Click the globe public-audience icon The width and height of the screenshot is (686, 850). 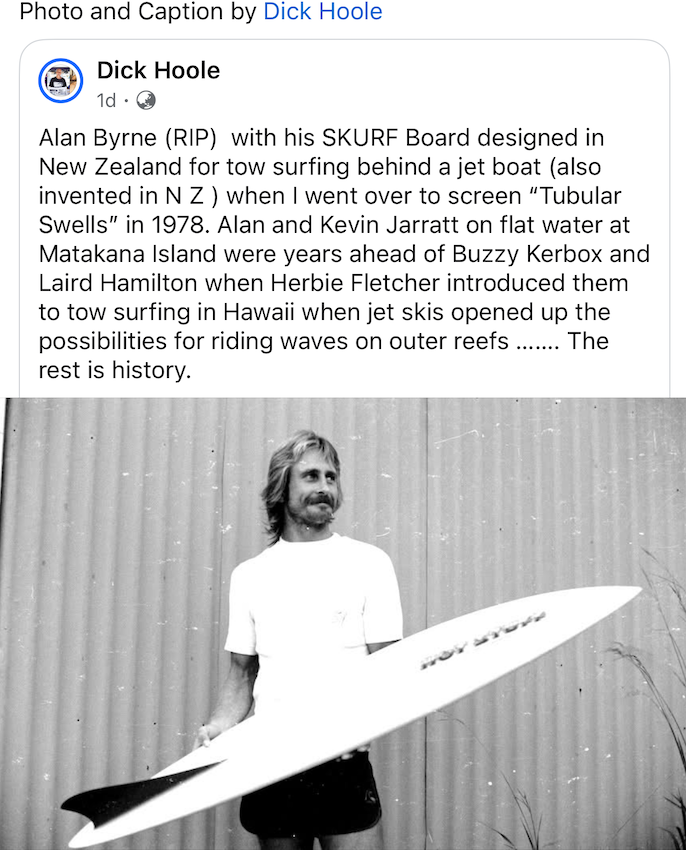pos(145,100)
